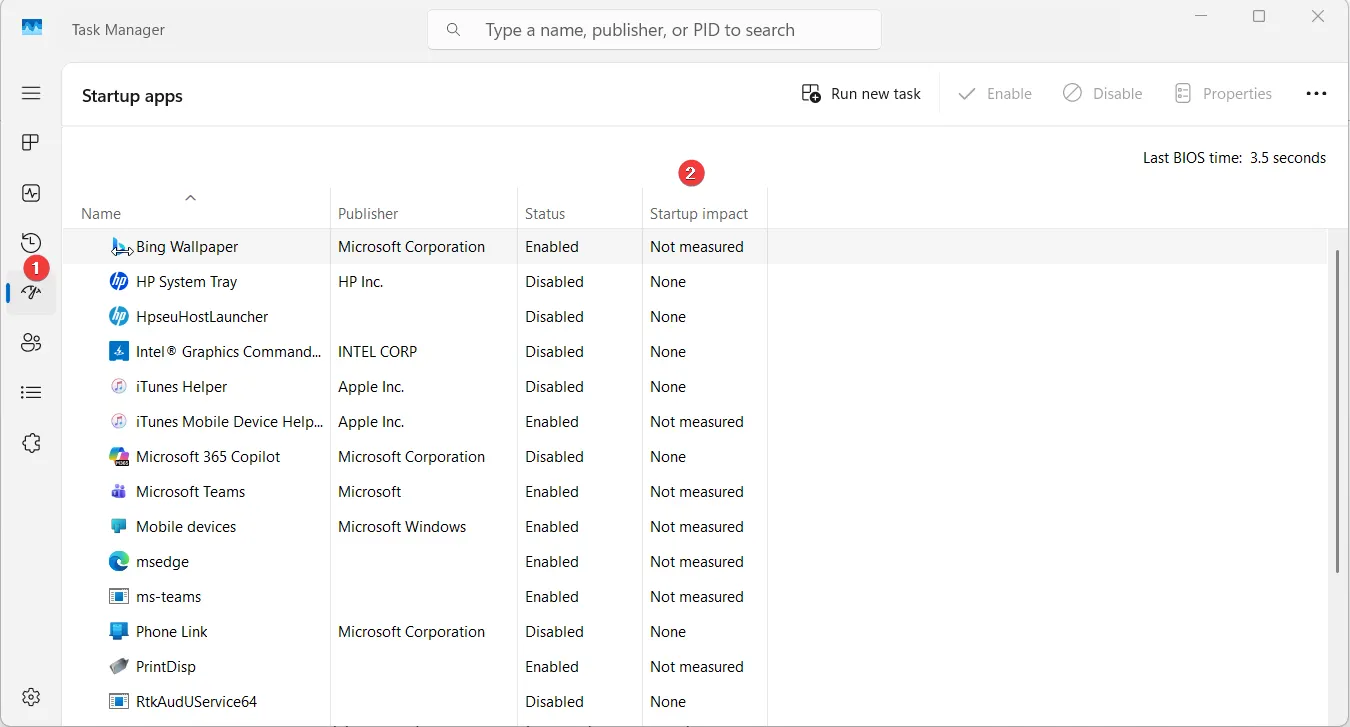Image resolution: width=1350 pixels, height=727 pixels.
Task: Click the ms-teams icon
Action: tap(119, 597)
